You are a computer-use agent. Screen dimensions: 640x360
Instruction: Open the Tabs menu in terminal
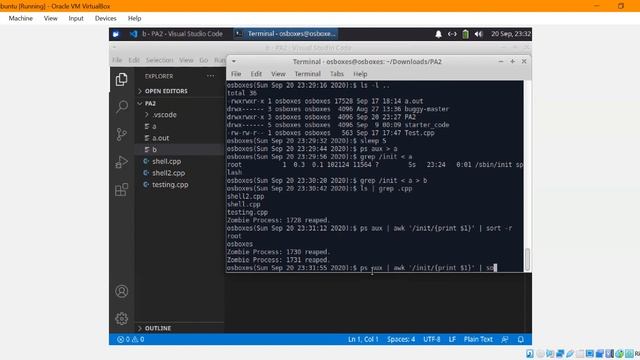click(x=337, y=74)
